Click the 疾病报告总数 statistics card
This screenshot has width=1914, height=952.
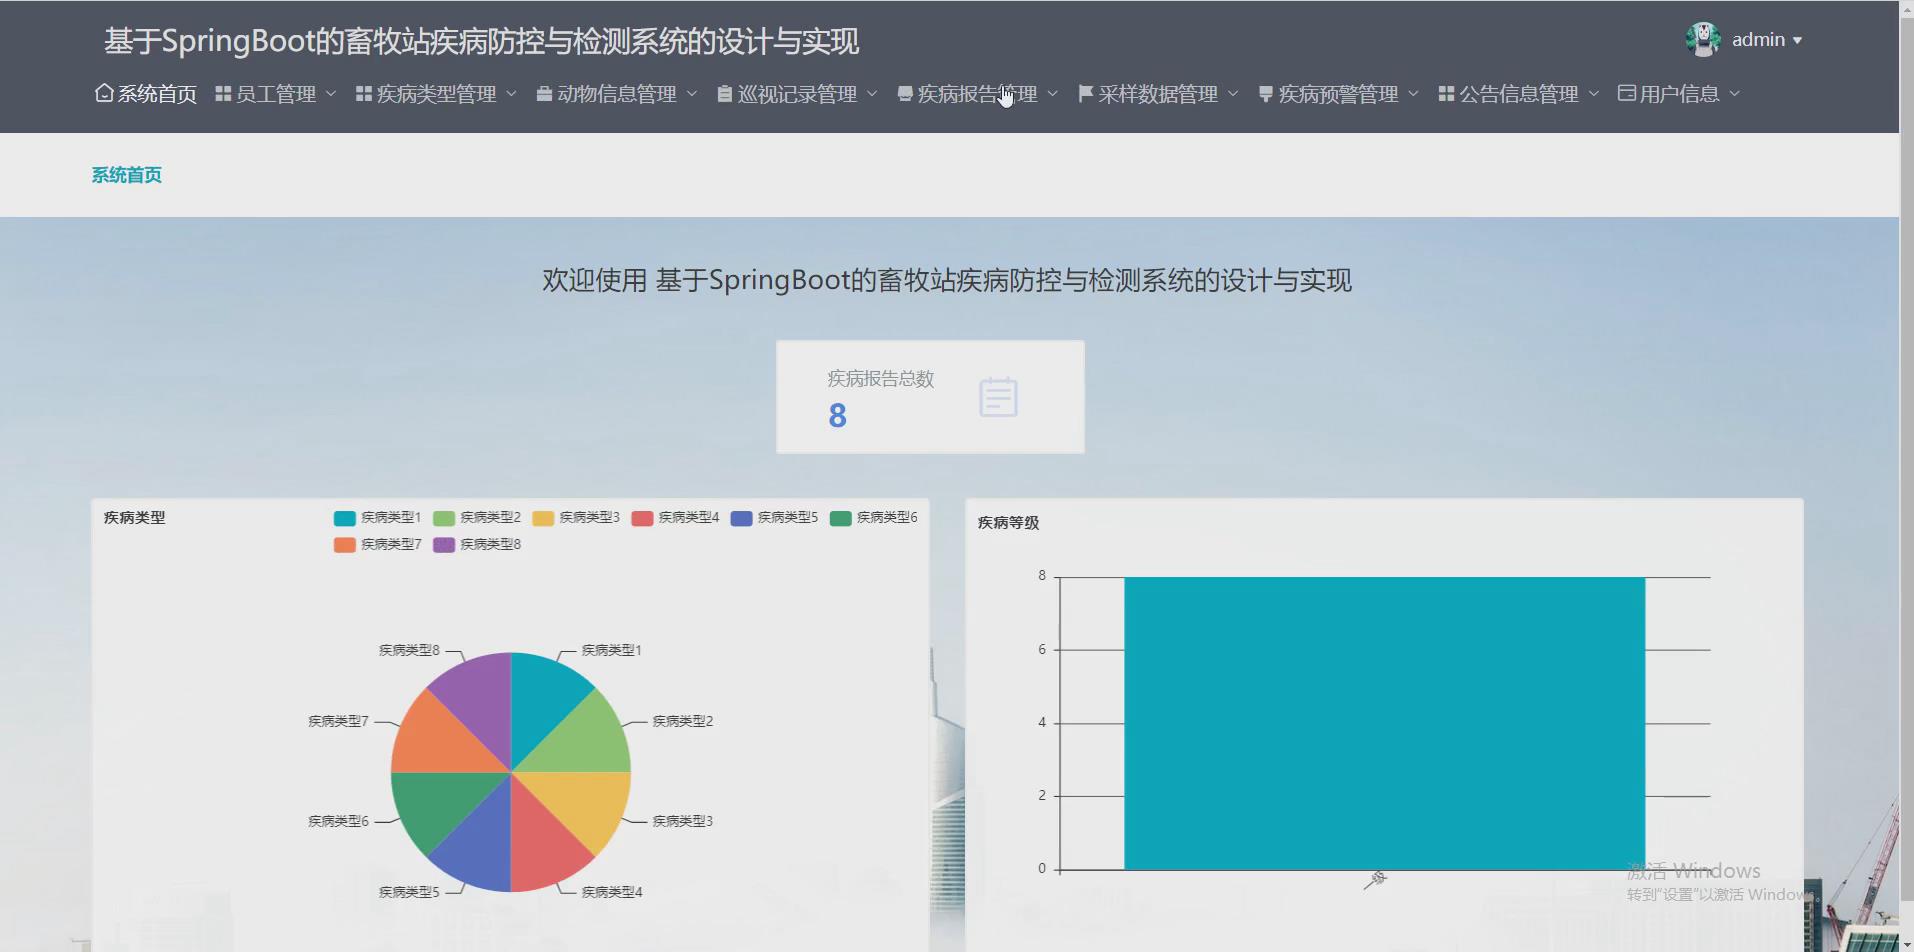coord(929,396)
